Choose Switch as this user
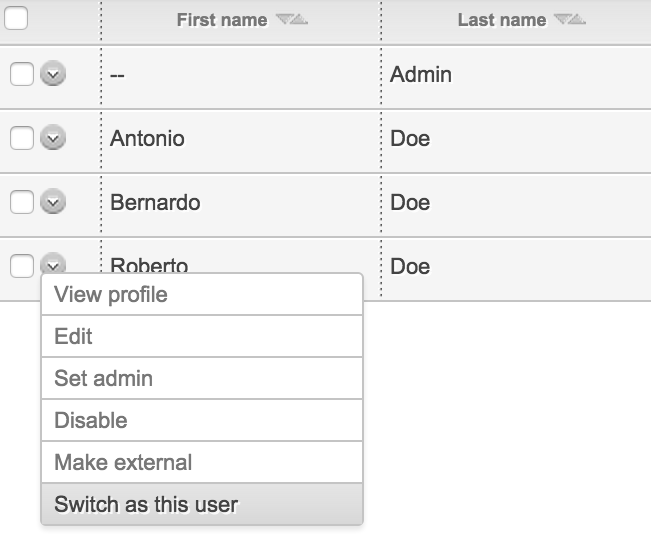This screenshot has width=651, height=537. pos(202,504)
